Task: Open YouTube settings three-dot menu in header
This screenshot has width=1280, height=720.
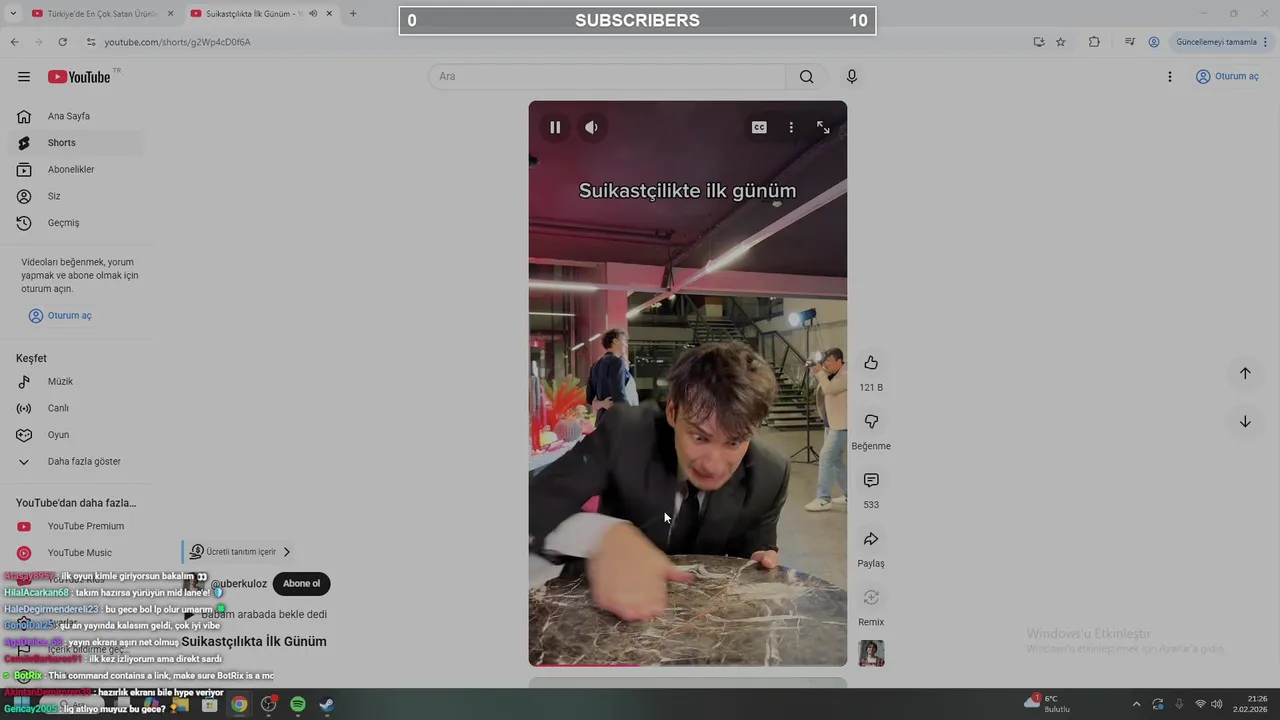Action: point(1170,77)
